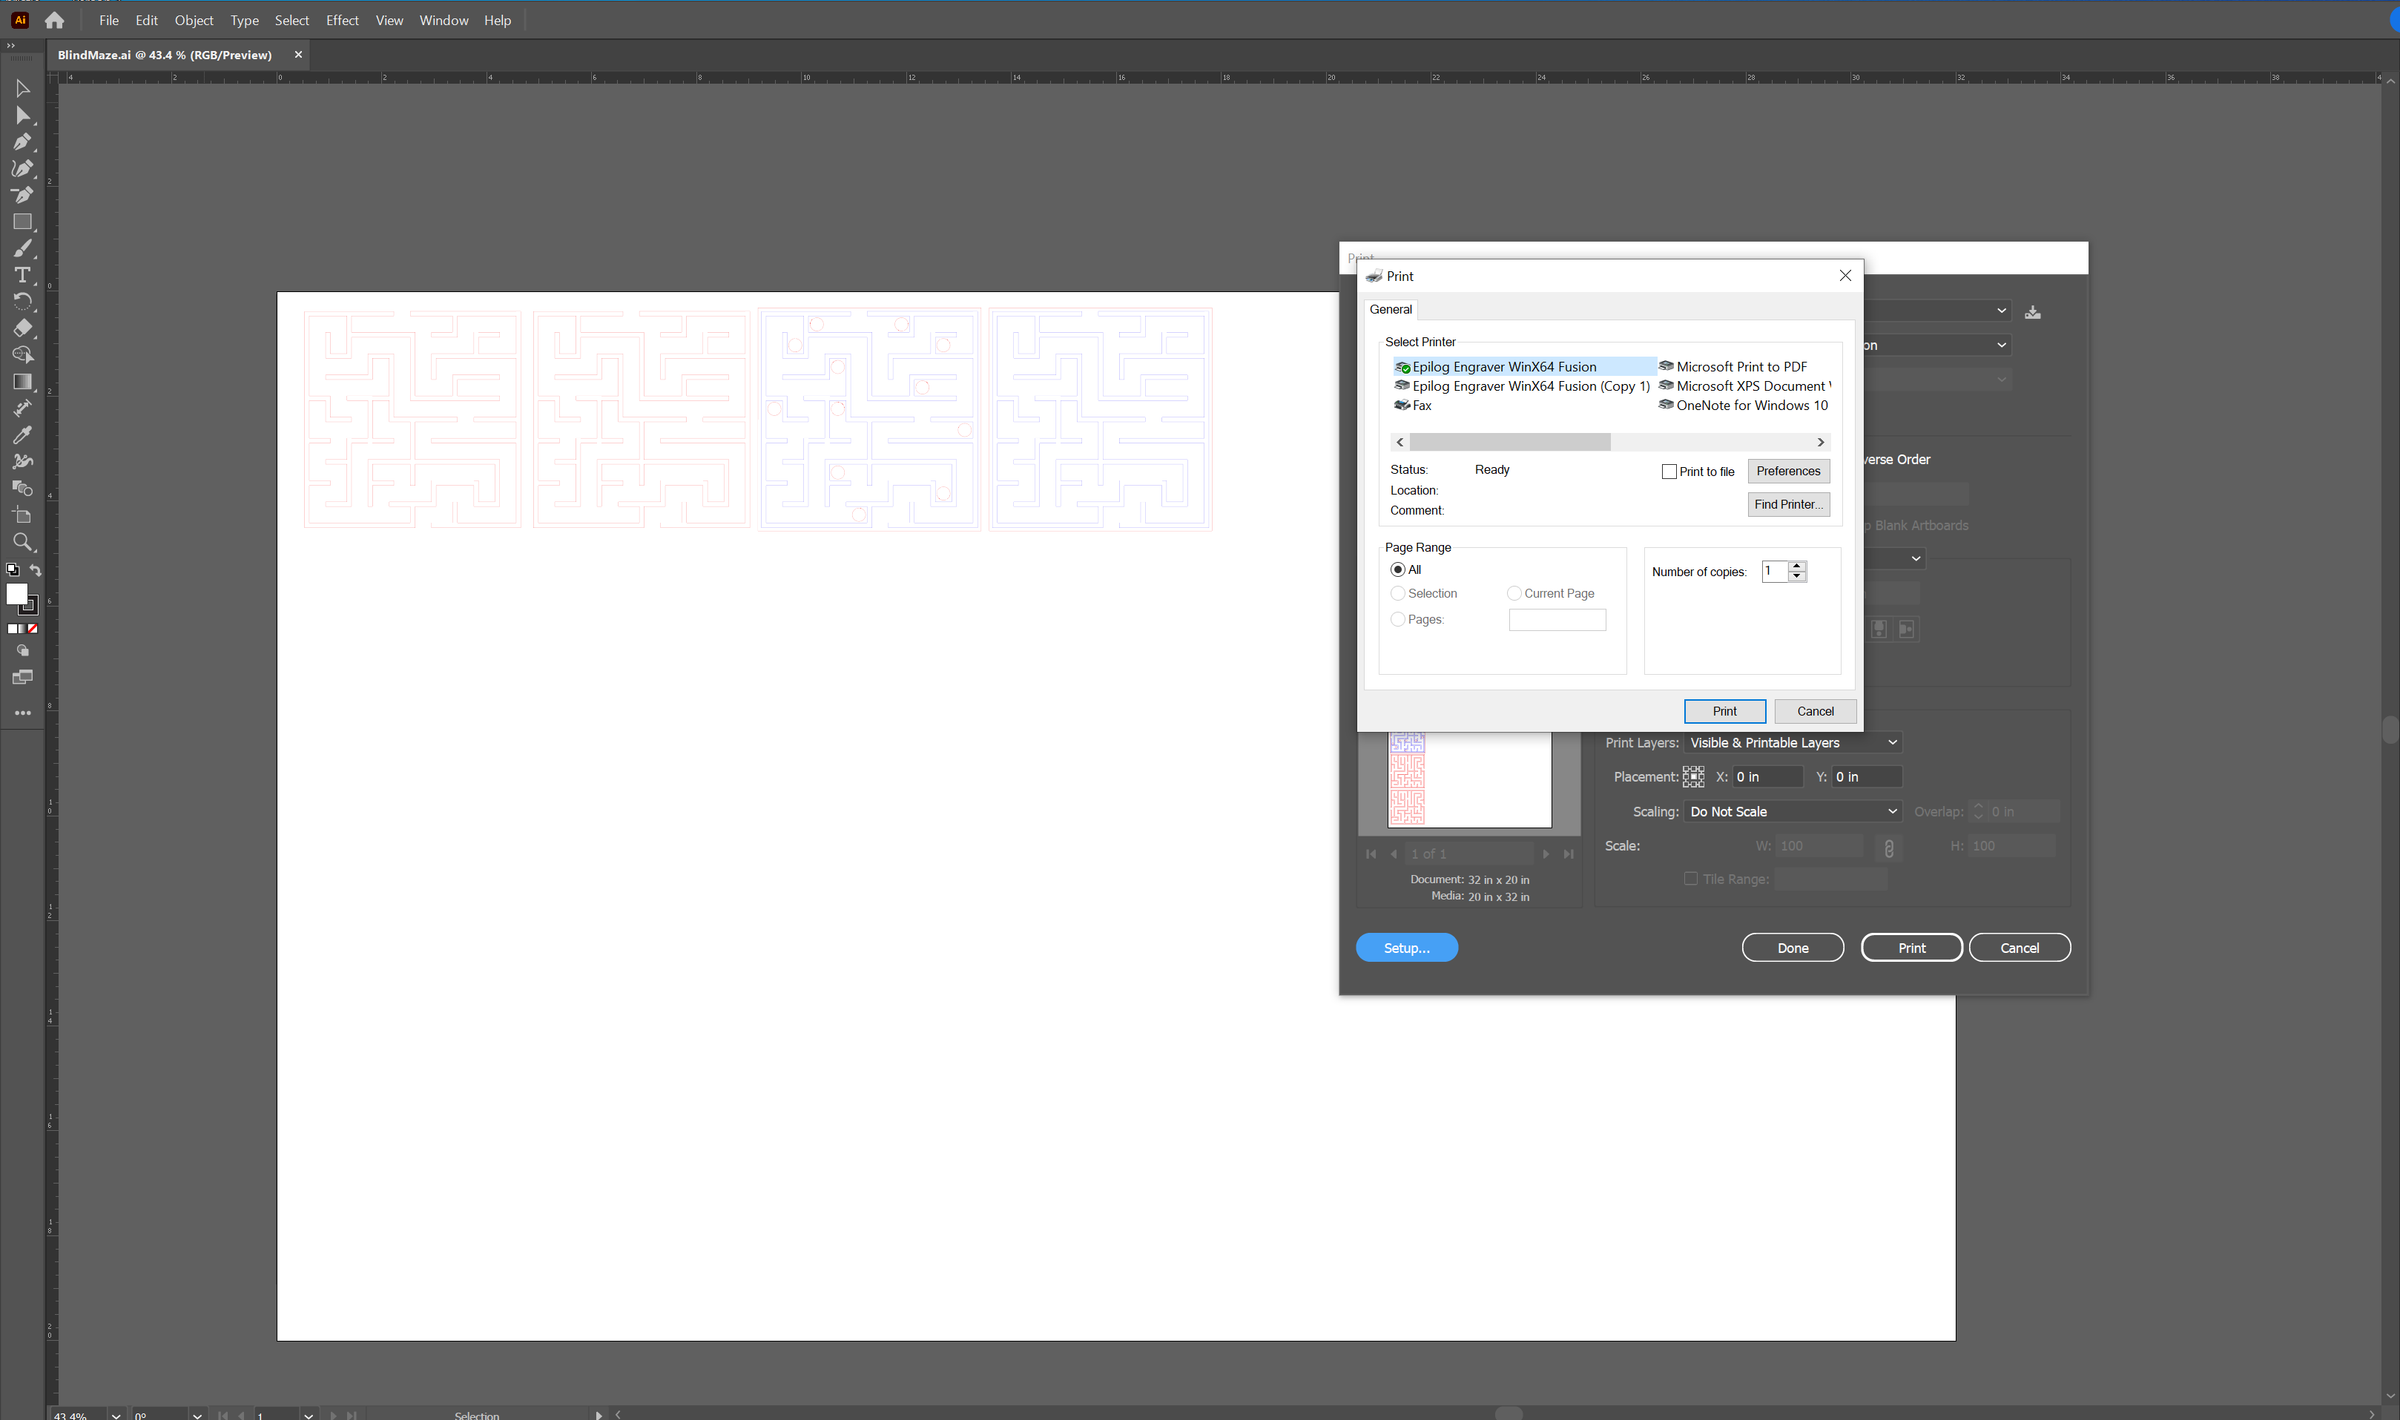Expand the Scaling Do Not Scale dropdown

pos(1792,812)
